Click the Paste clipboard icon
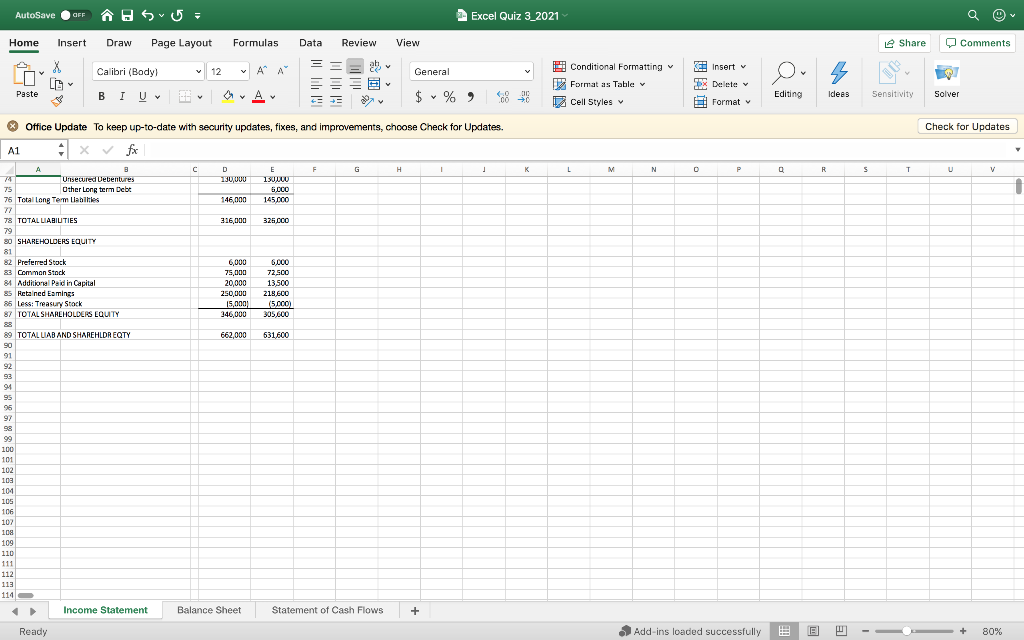The image size is (1024, 640). coord(24,74)
